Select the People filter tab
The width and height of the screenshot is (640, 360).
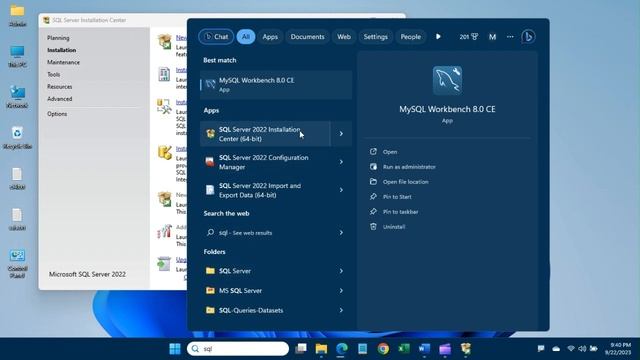[410, 37]
